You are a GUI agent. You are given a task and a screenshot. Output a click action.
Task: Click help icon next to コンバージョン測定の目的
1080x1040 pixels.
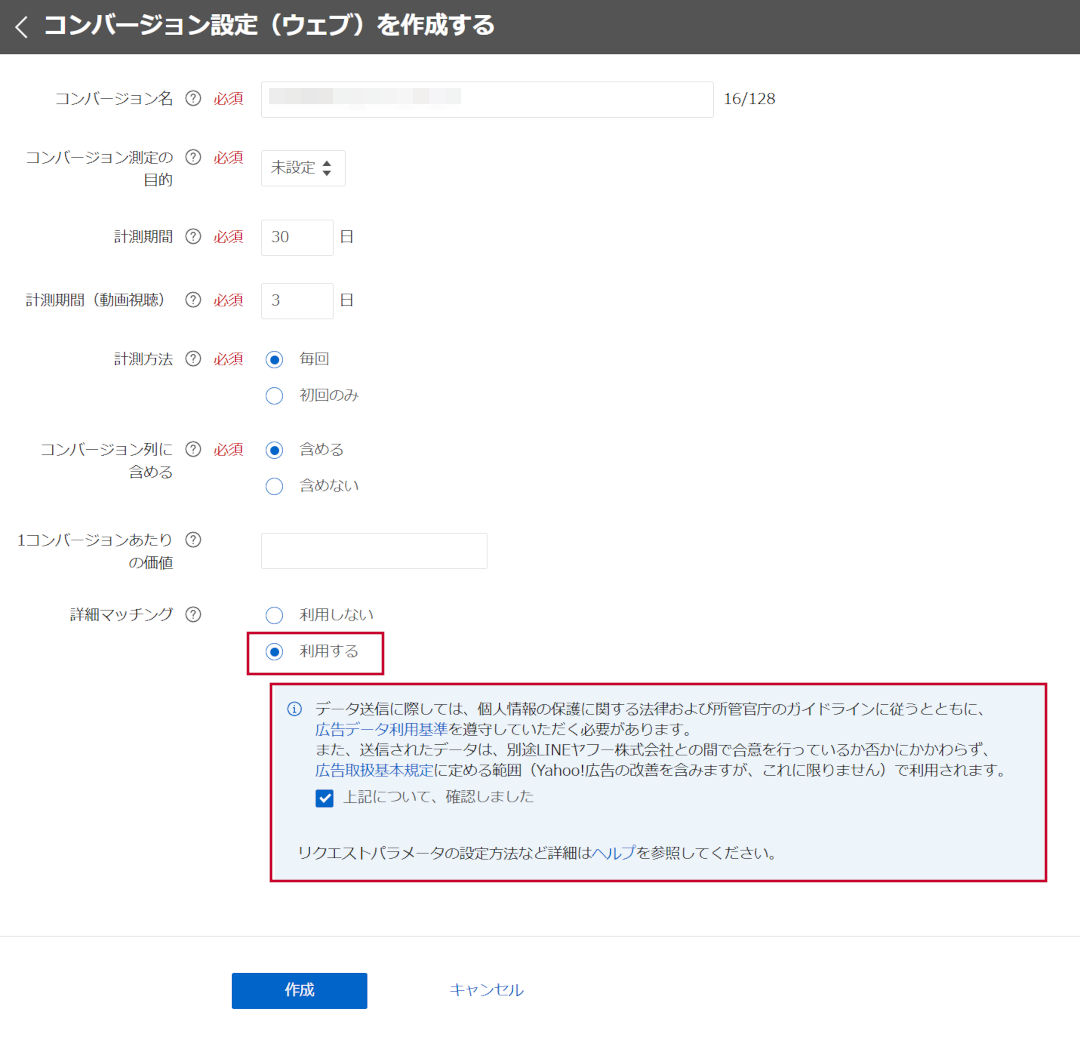[194, 157]
